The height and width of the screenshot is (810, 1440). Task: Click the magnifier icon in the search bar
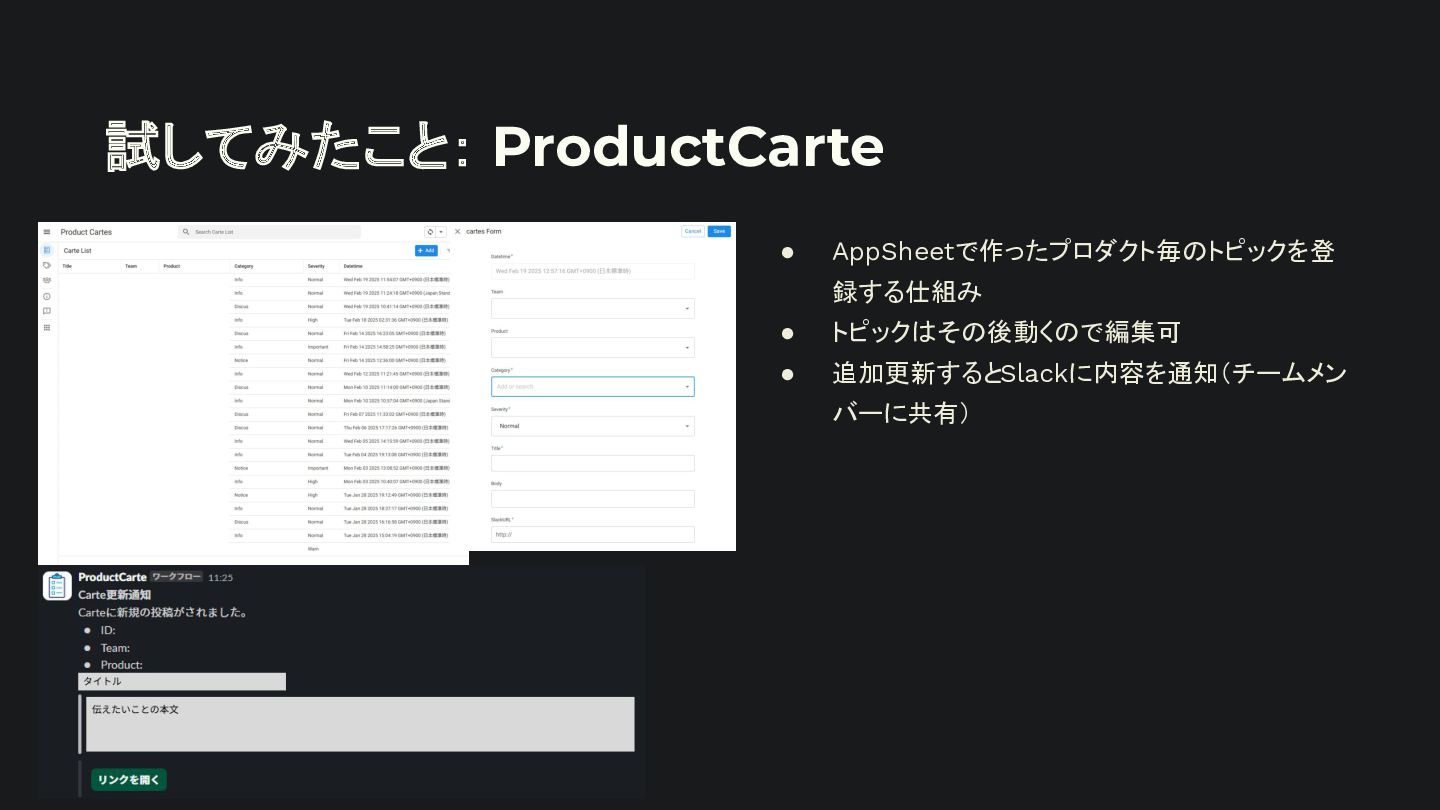186,232
